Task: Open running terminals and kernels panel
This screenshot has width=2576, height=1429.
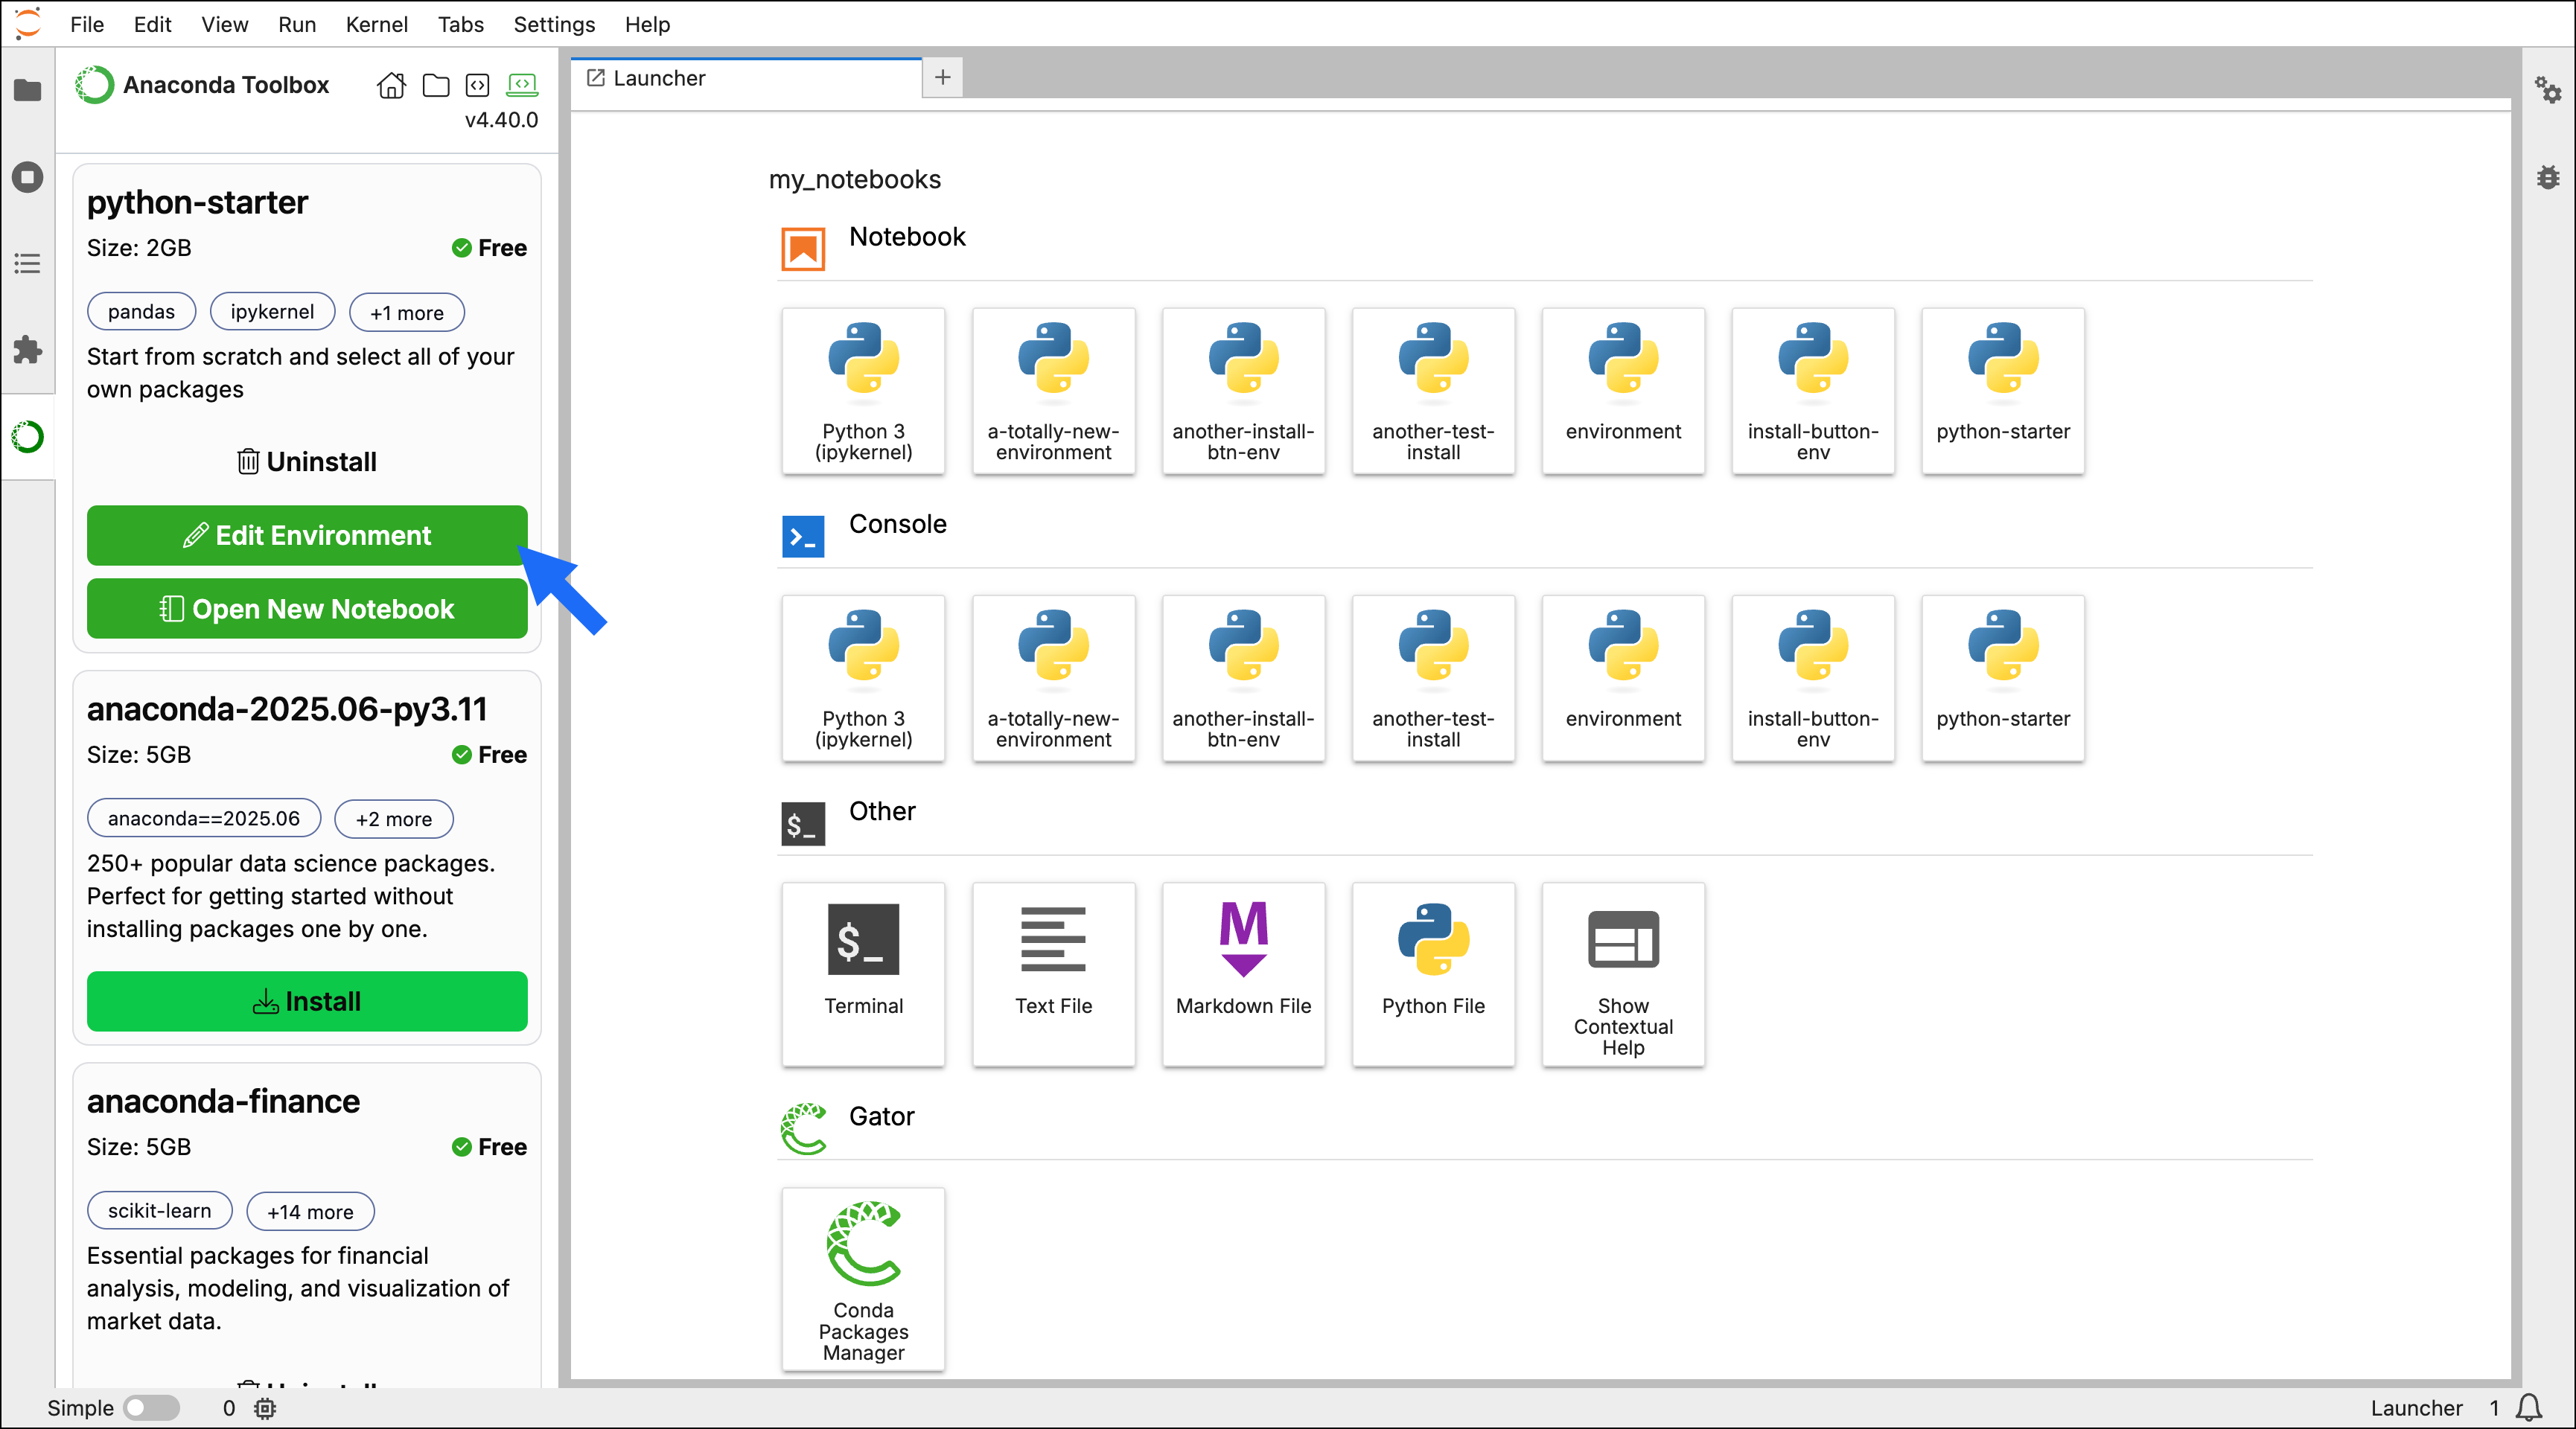Action: (x=28, y=177)
